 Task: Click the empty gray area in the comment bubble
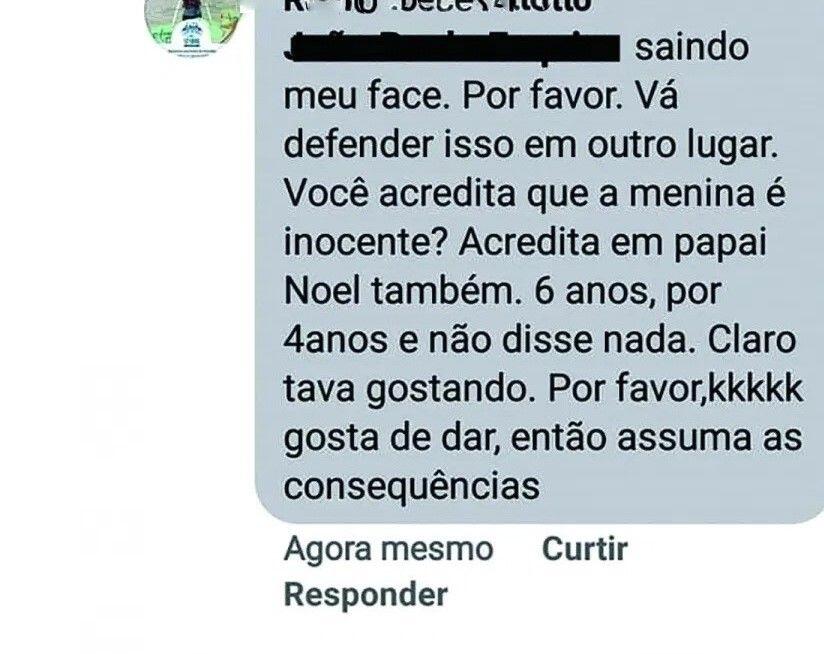click(x=683, y=489)
